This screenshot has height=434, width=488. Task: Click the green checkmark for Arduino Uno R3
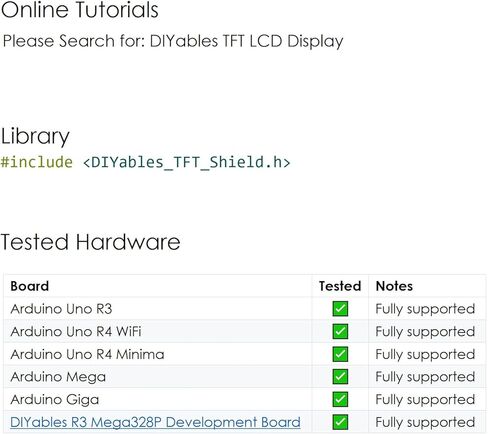coord(340,309)
